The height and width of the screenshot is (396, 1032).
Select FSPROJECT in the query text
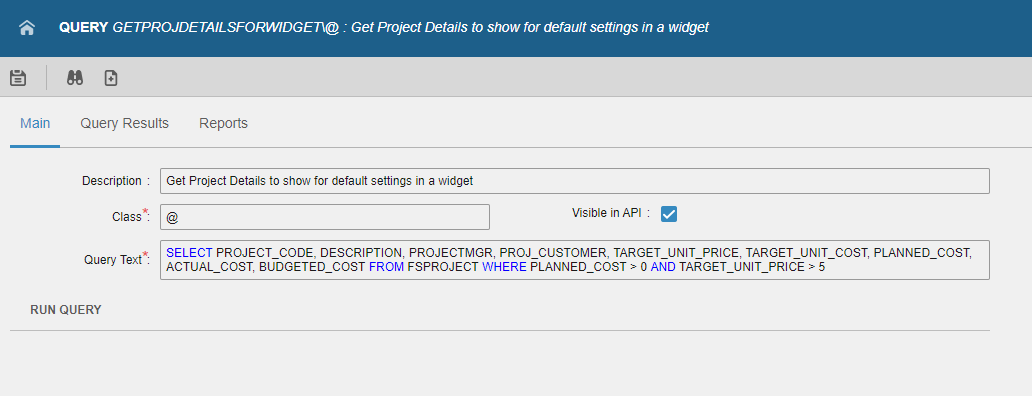[443, 267]
